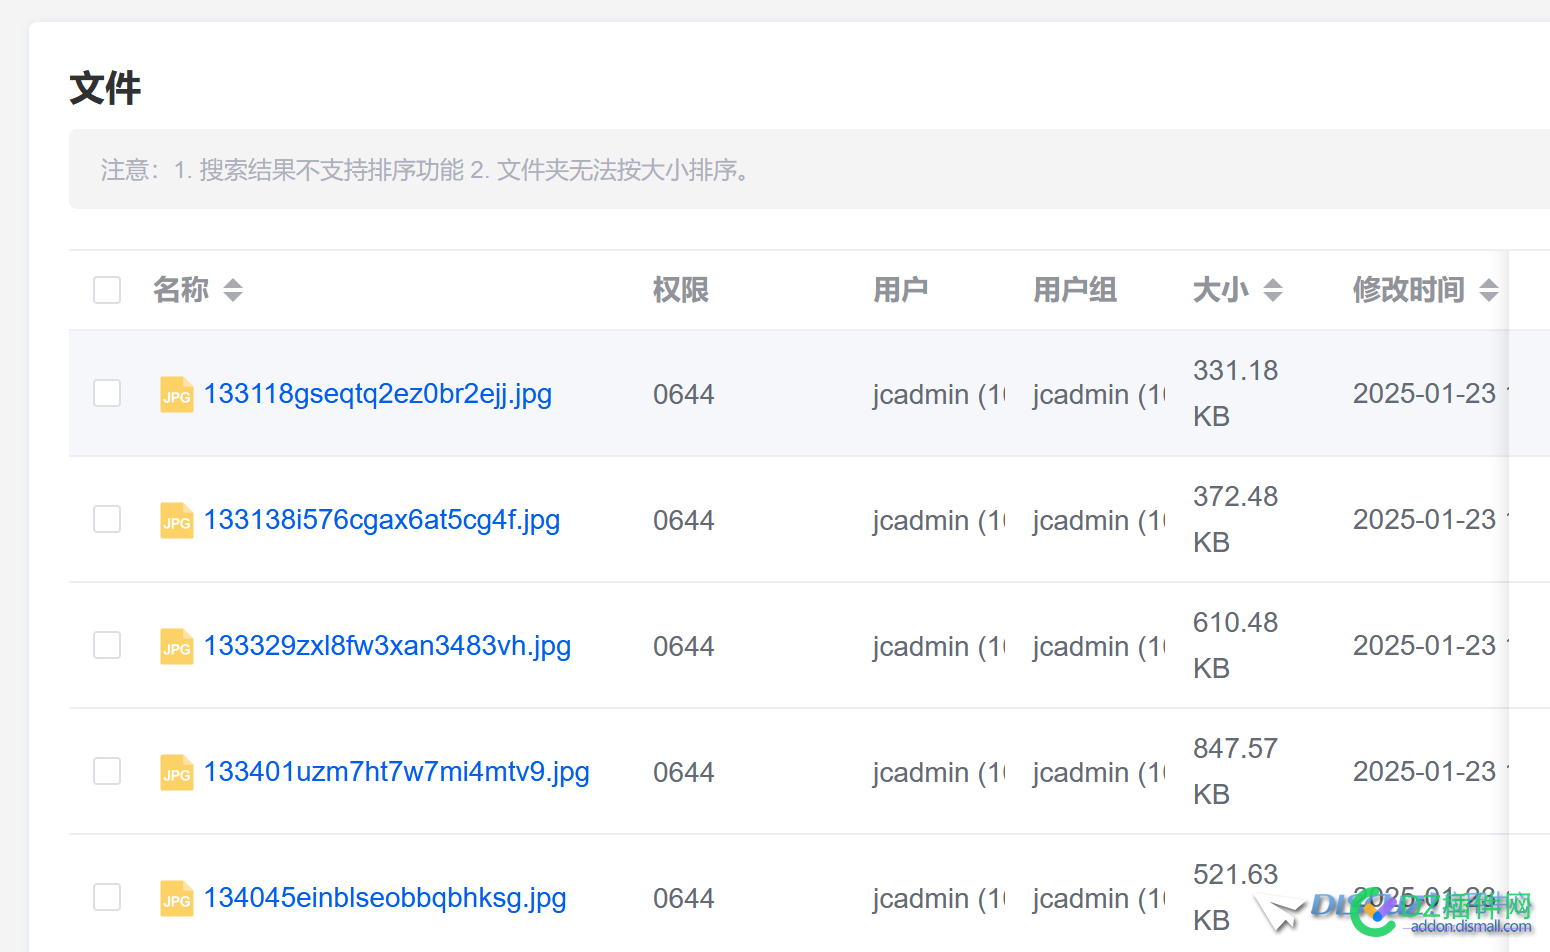Sort by 名称 using its sort arrows

pos(233,290)
